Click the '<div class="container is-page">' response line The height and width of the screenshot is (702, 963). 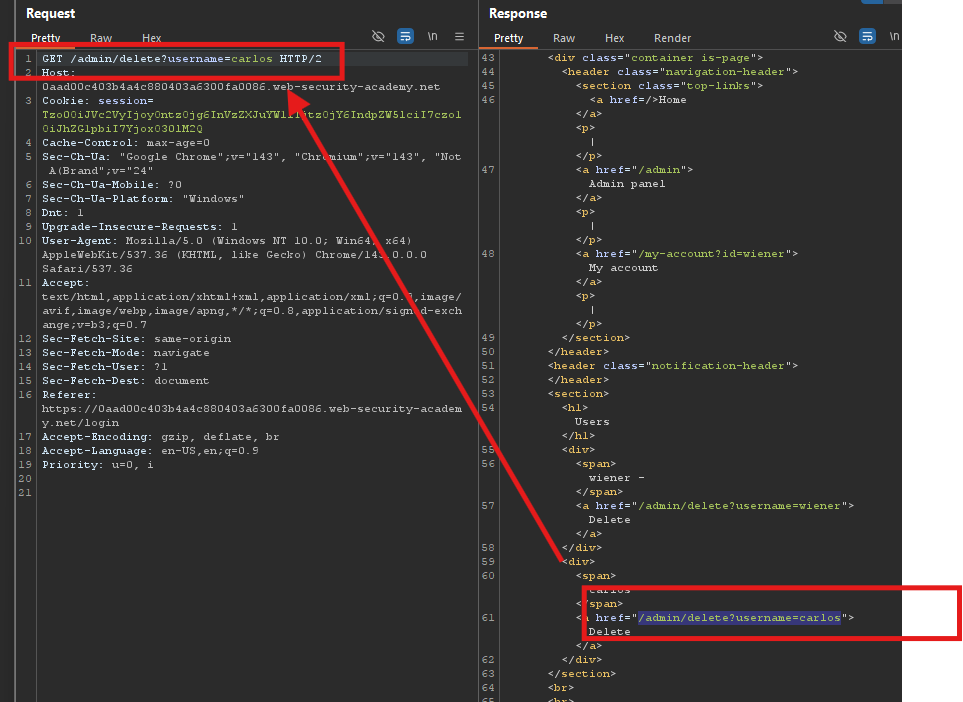pyautogui.click(x=655, y=58)
